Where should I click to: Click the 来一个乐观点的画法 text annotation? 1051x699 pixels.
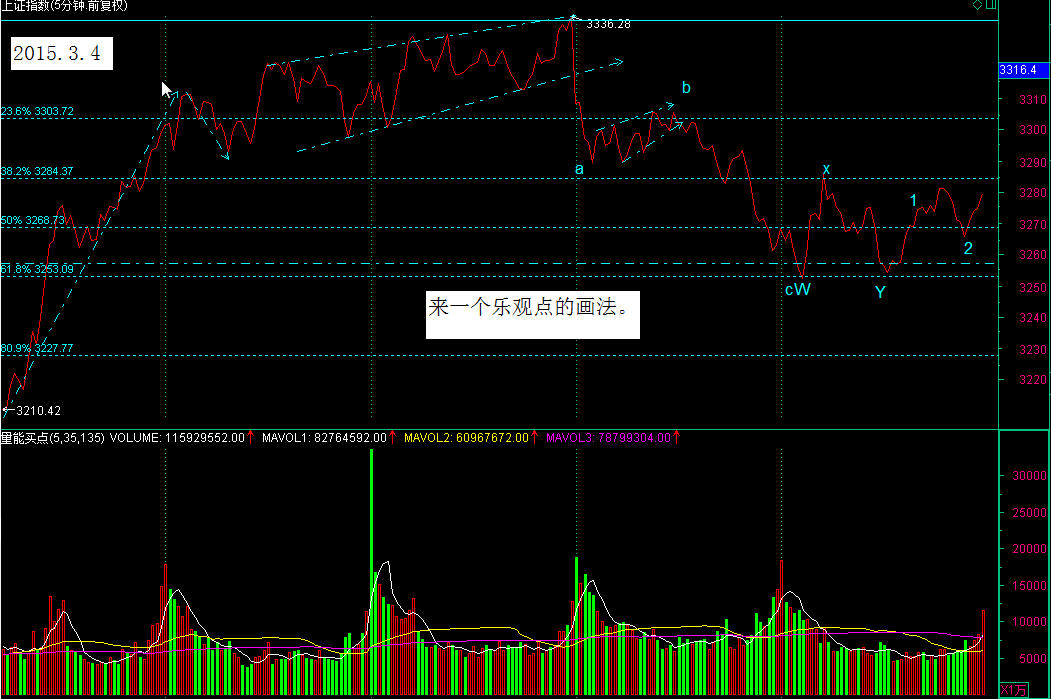(532, 308)
